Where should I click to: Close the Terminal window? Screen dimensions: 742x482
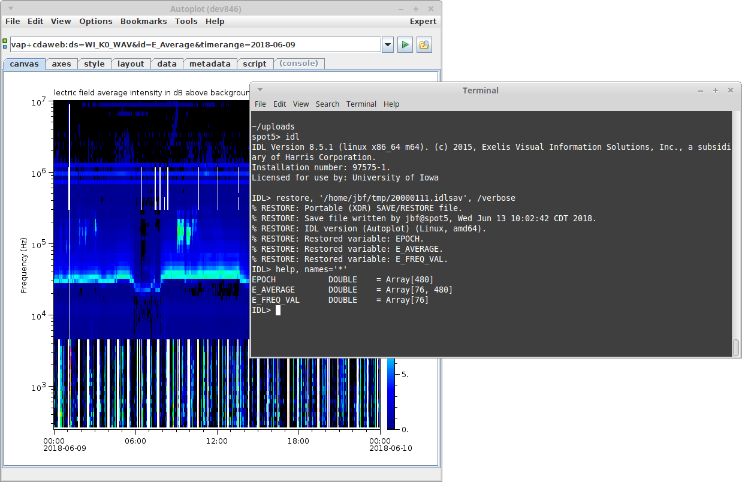coord(730,90)
